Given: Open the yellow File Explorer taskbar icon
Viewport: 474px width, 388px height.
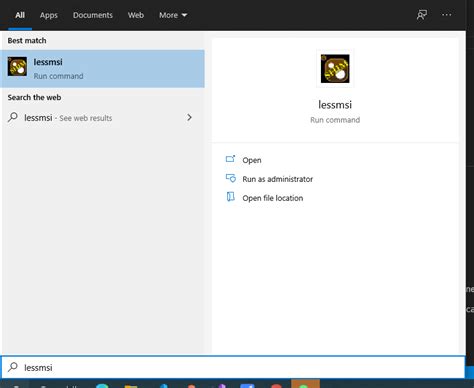Looking at the screenshot, I should (x=131, y=386).
